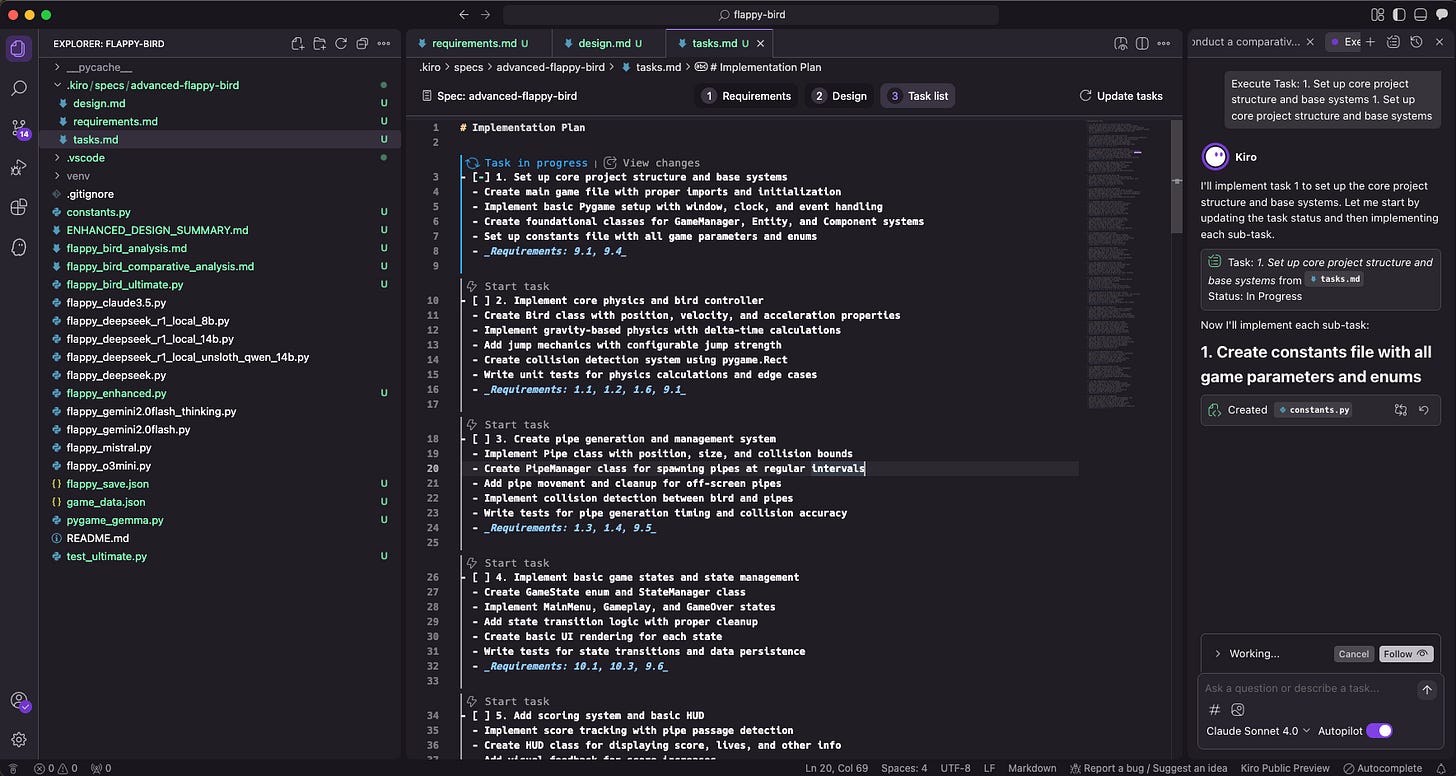Expand the Working... status row

coord(1246,654)
